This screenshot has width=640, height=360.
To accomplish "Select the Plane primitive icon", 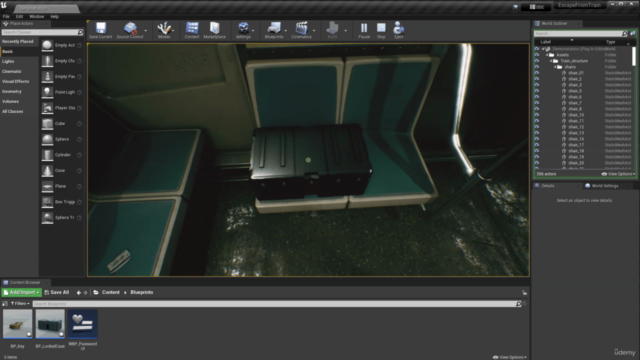I will click(x=47, y=186).
